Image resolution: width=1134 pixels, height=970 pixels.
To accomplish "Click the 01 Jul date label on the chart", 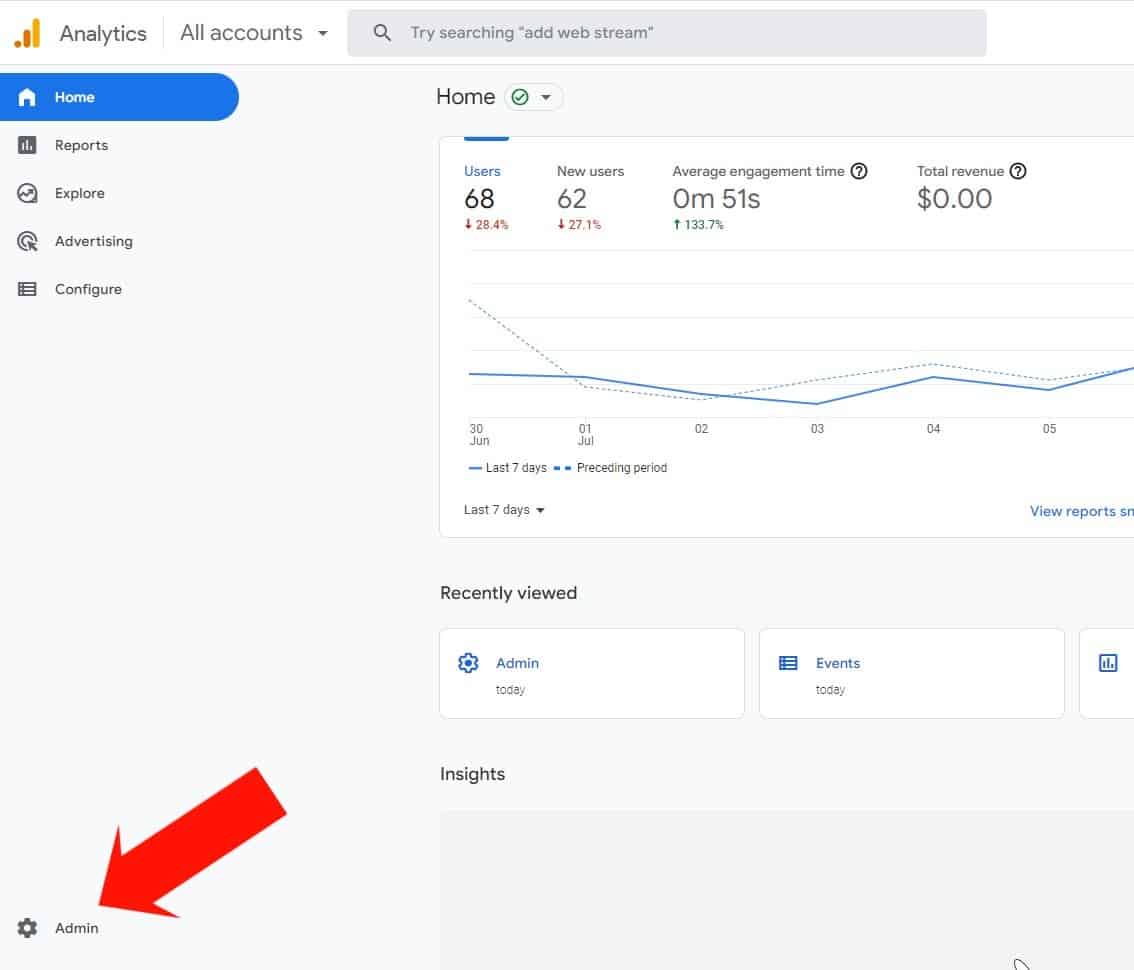I will point(586,435).
